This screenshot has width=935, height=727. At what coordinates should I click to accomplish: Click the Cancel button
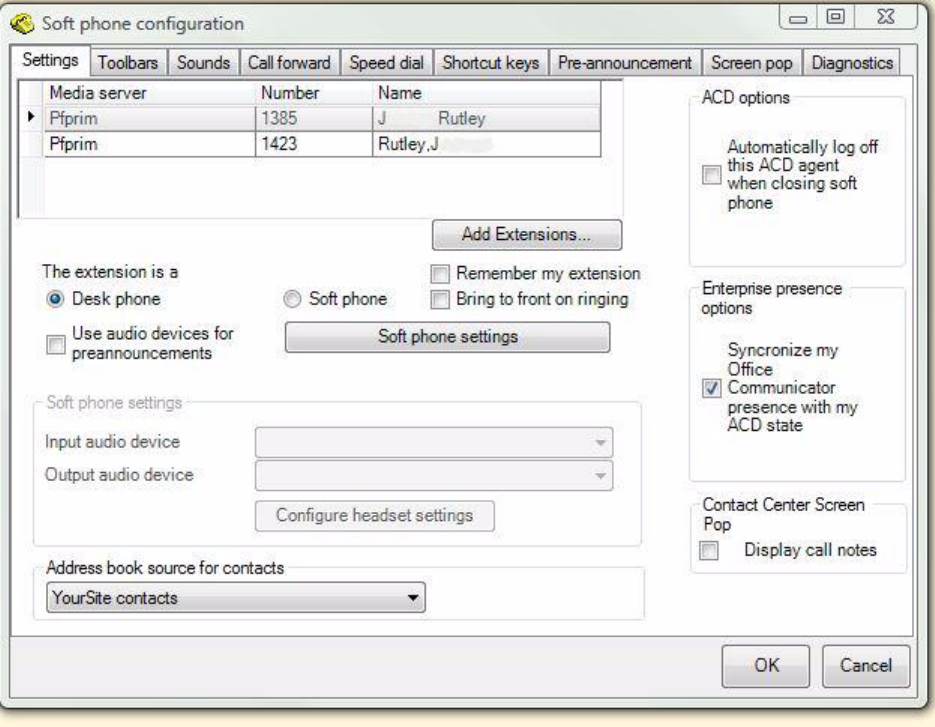pyautogui.click(x=866, y=666)
